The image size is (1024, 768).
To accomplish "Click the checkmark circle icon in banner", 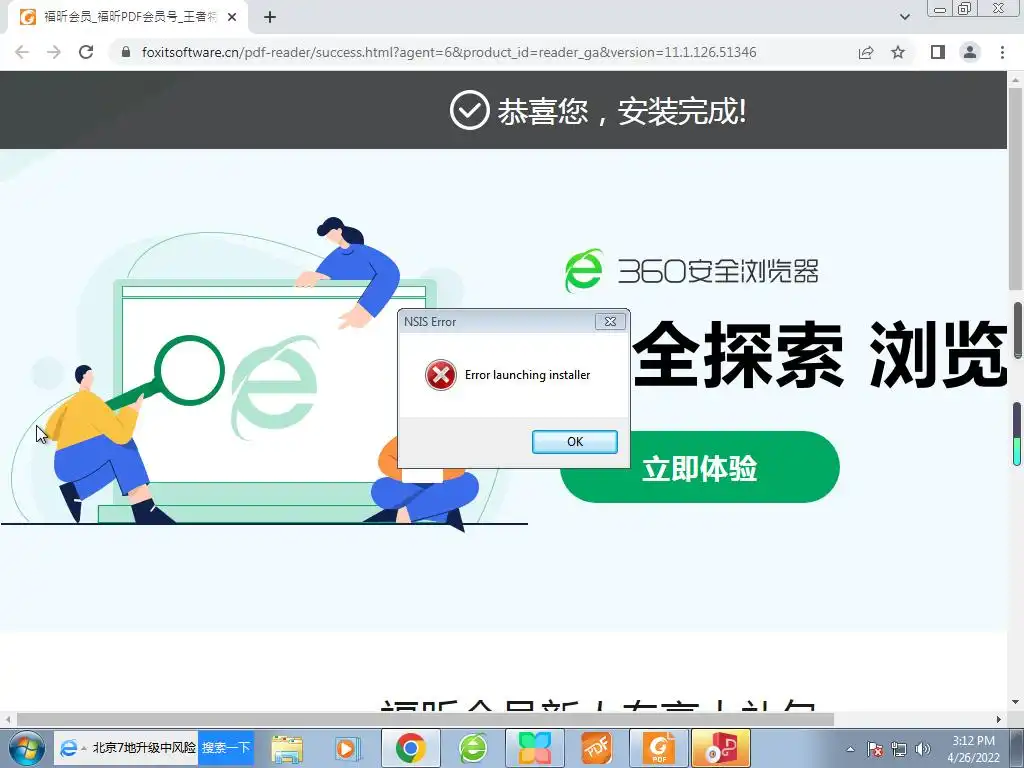I will point(470,110).
